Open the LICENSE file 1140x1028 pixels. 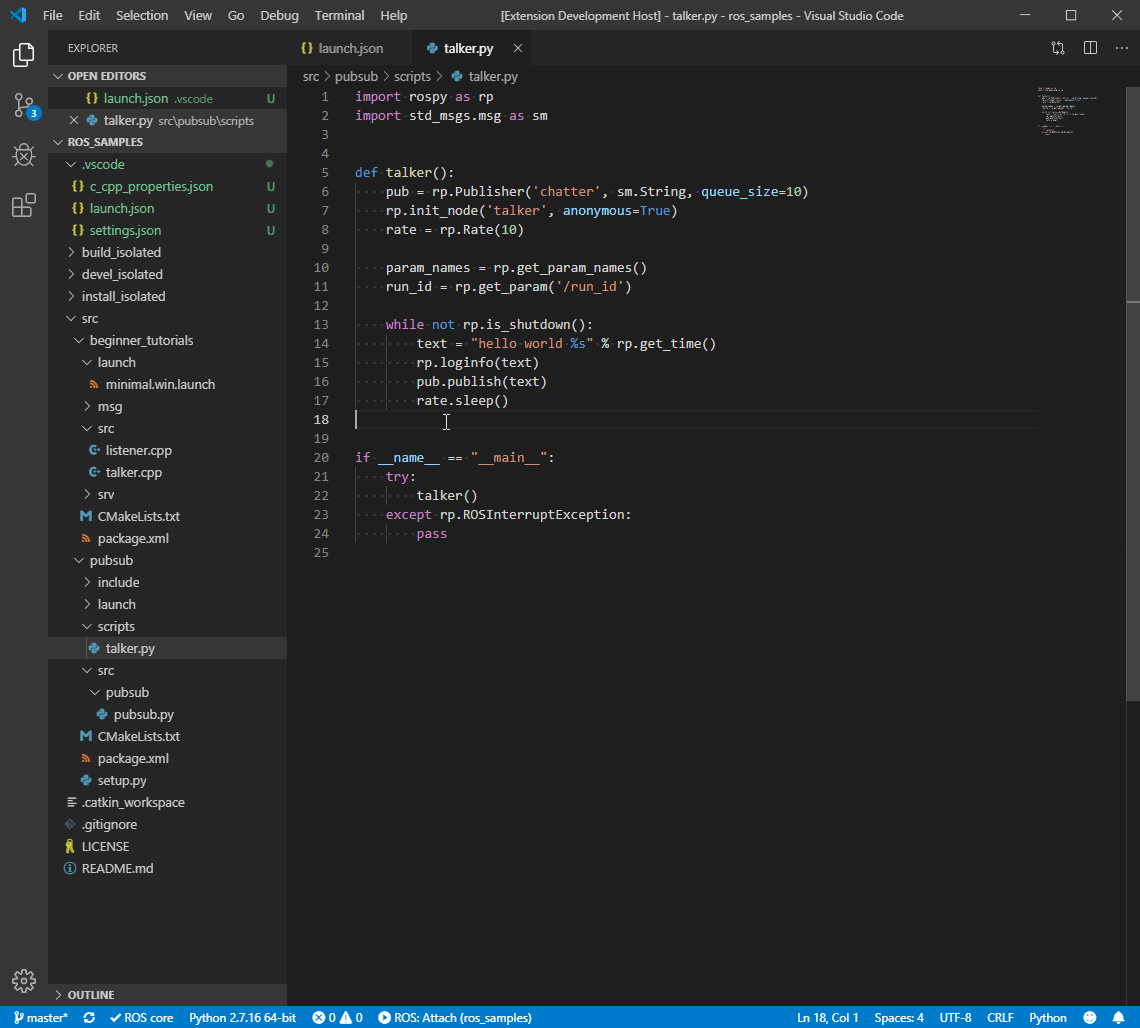(x=167, y=846)
